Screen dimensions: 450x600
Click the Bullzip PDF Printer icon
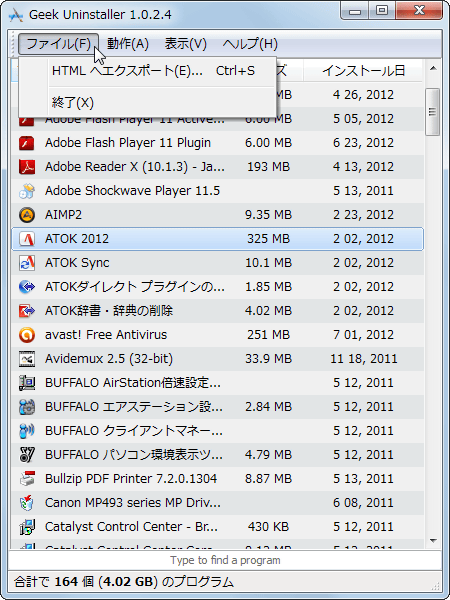[x=27, y=479]
